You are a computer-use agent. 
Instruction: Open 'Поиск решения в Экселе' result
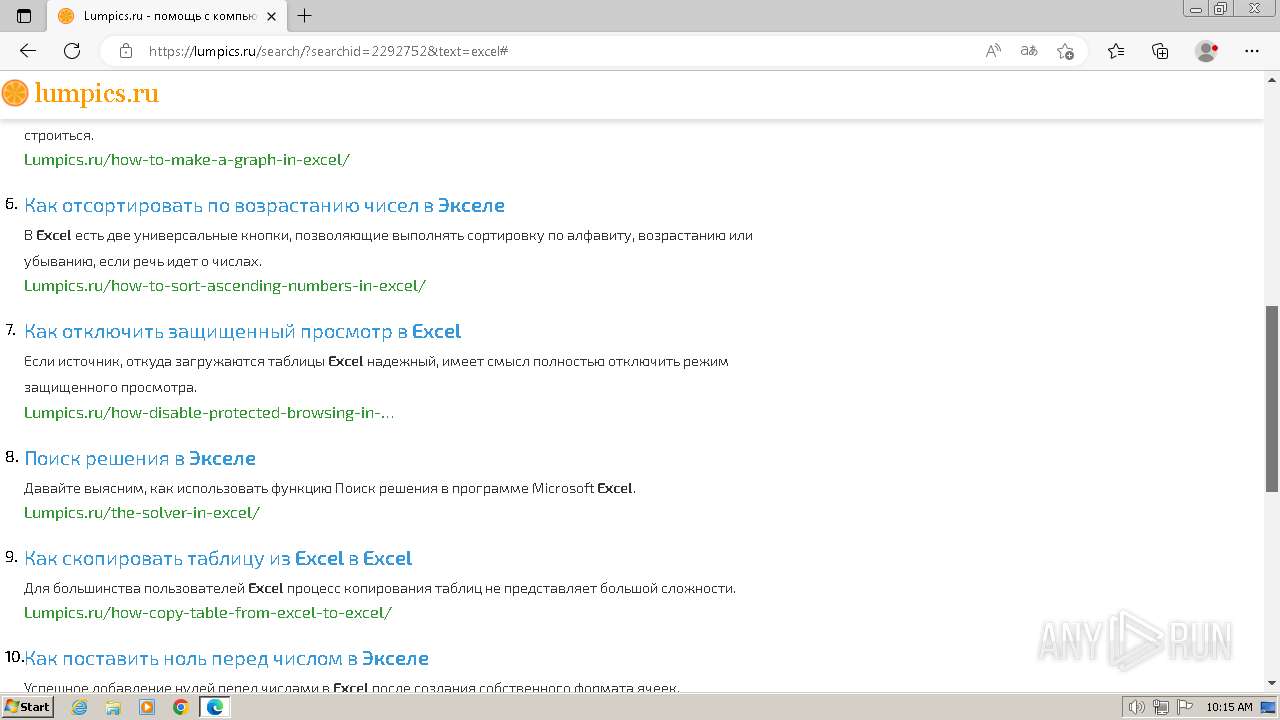click(x=140, y=458)
